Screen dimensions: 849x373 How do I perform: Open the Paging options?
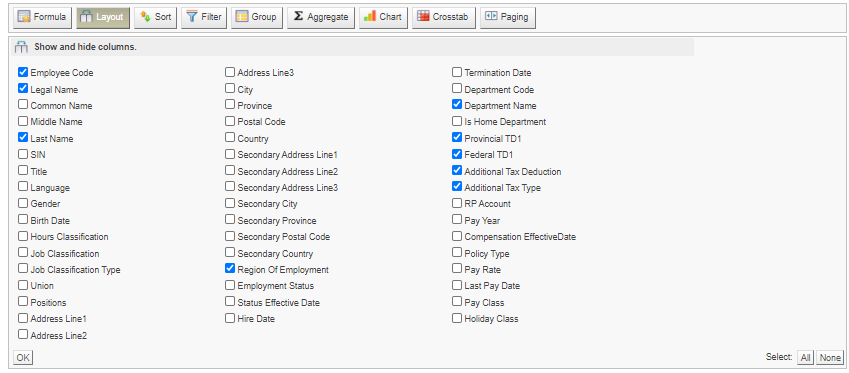coord(507,17)
